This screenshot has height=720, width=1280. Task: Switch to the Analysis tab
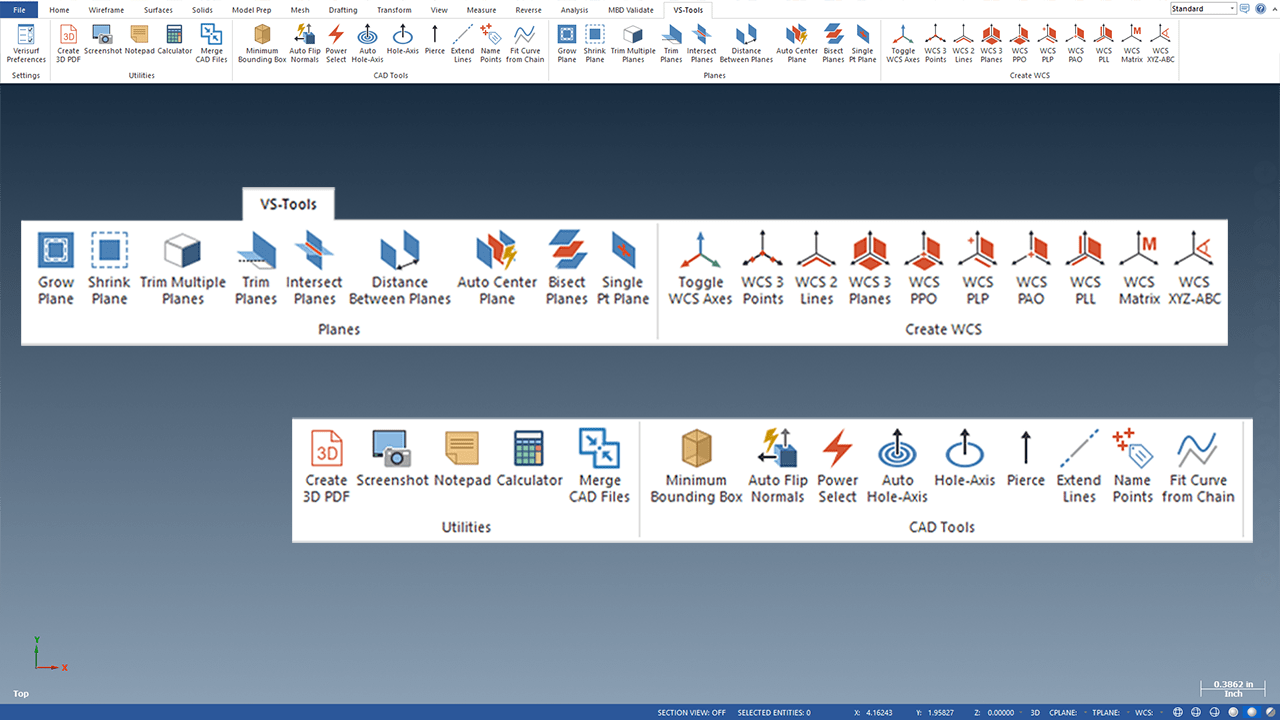pyautogui.click(x=574, y=10)
